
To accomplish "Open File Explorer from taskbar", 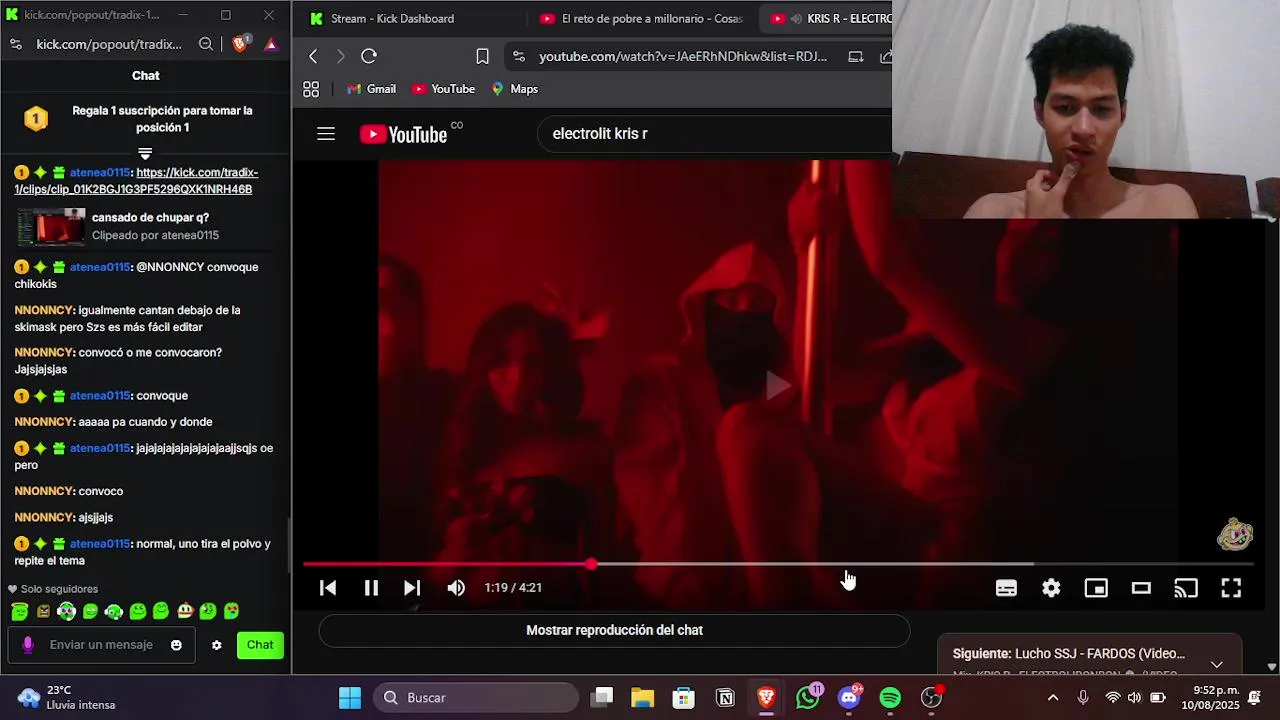I will click(x=642, y=698).
